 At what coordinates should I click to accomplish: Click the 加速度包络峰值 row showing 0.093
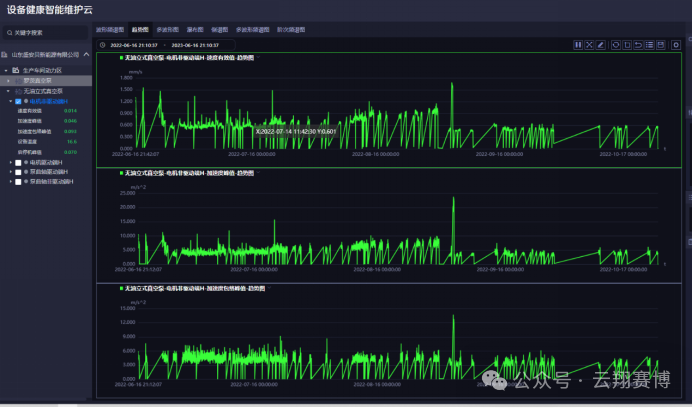tap(47, 132)
